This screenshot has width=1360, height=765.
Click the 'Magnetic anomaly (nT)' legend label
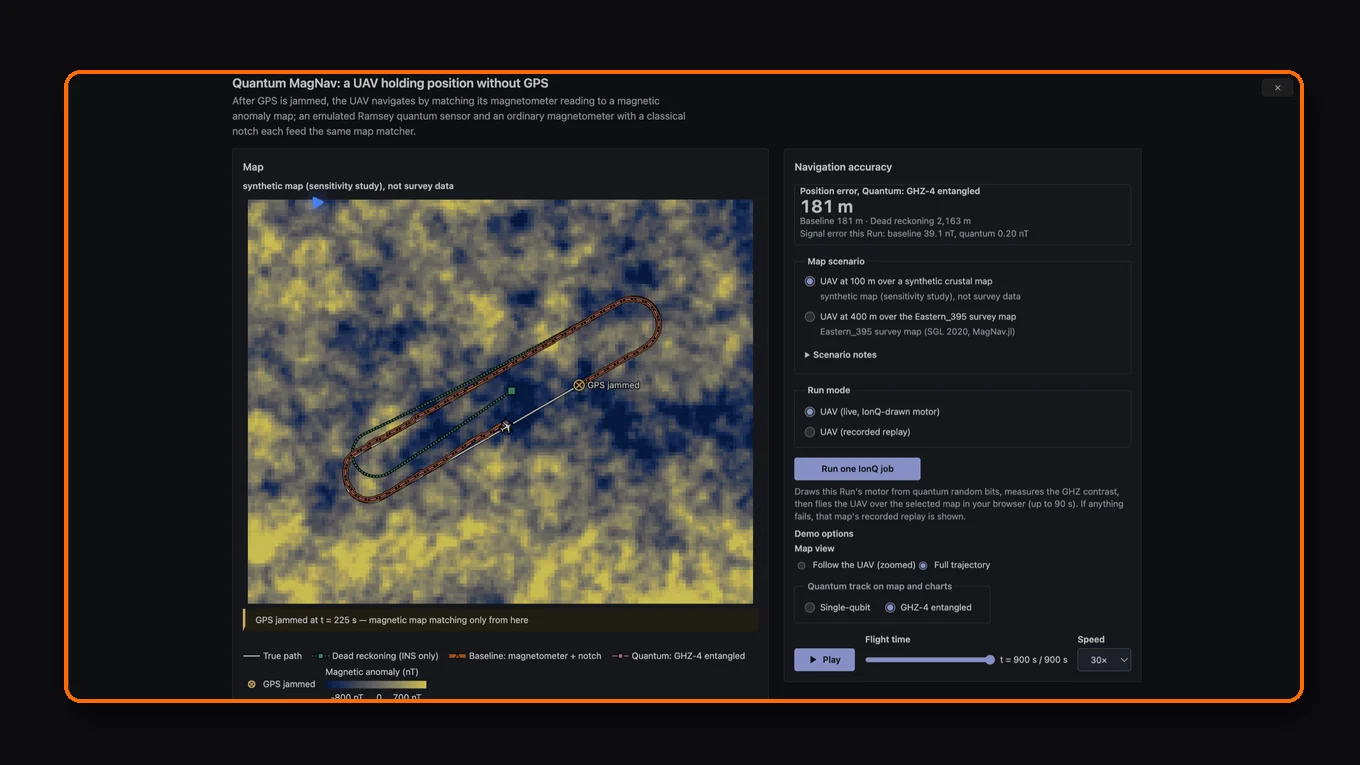tap(372, 672)
